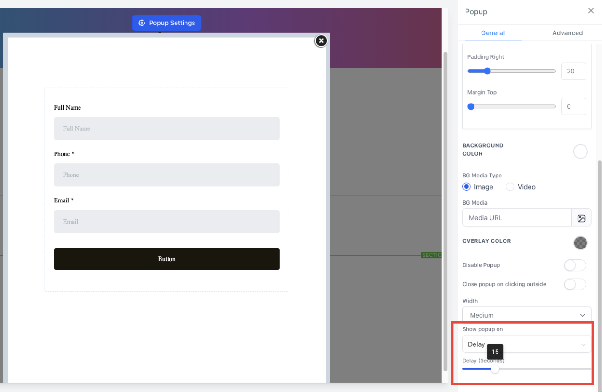Click the gear icon in Popup Settings button
Screen dimensions: 602x392
click(142, 23)
